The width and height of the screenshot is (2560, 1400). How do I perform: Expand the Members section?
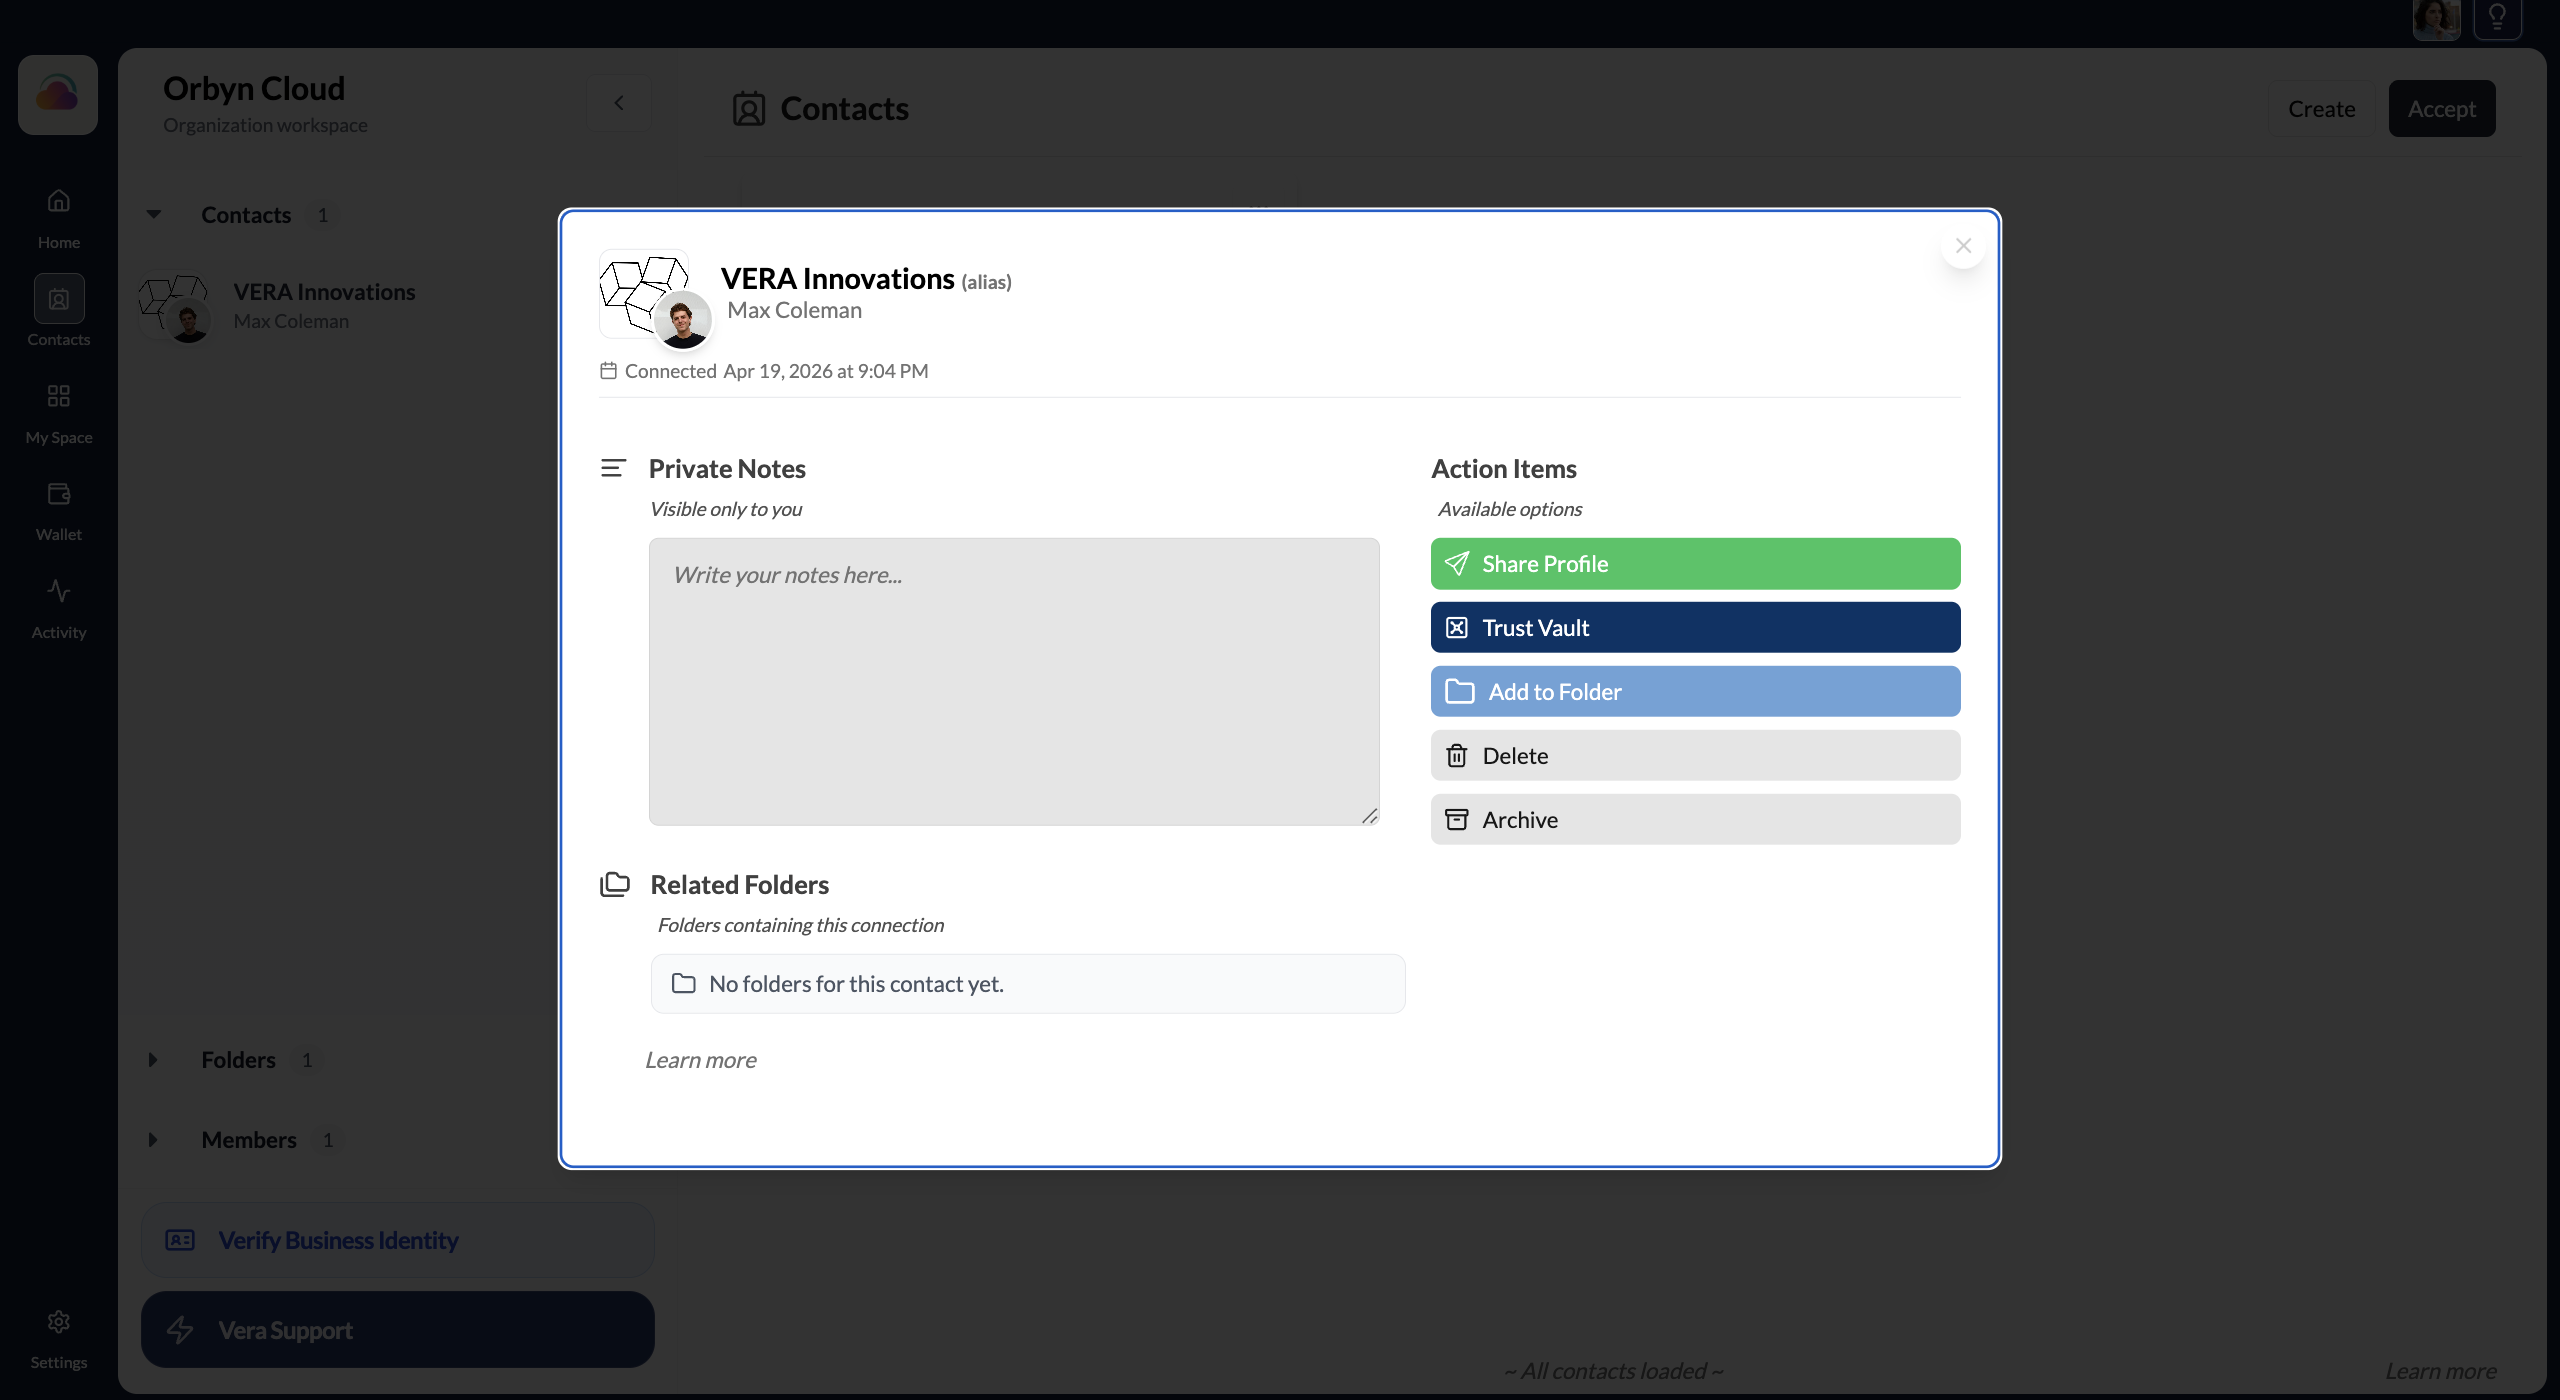click(153, 1139)
